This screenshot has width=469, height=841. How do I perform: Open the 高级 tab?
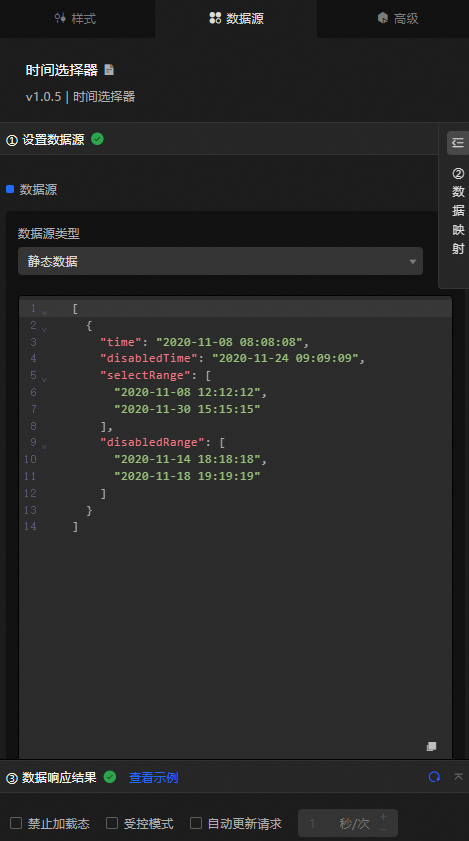398,19
